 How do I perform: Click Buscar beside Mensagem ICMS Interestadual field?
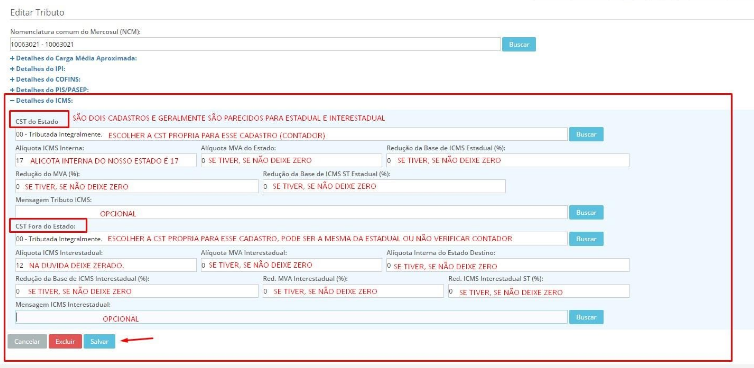click(586, 317)
